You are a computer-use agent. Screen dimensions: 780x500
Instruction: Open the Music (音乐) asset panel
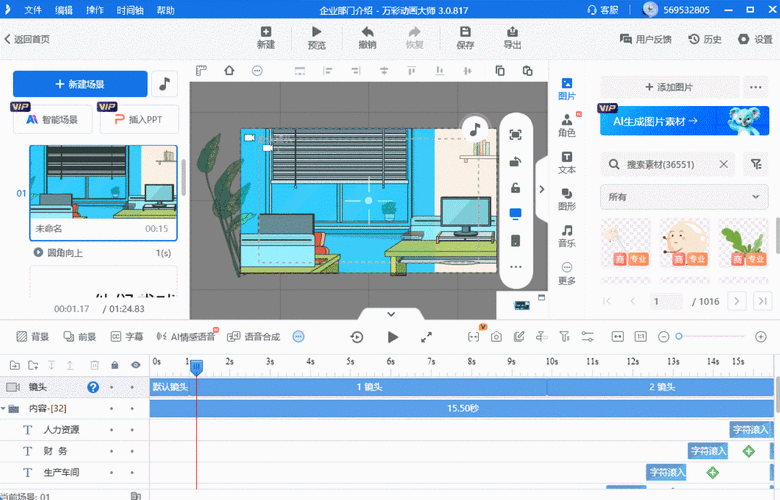(x=567, y=236)
